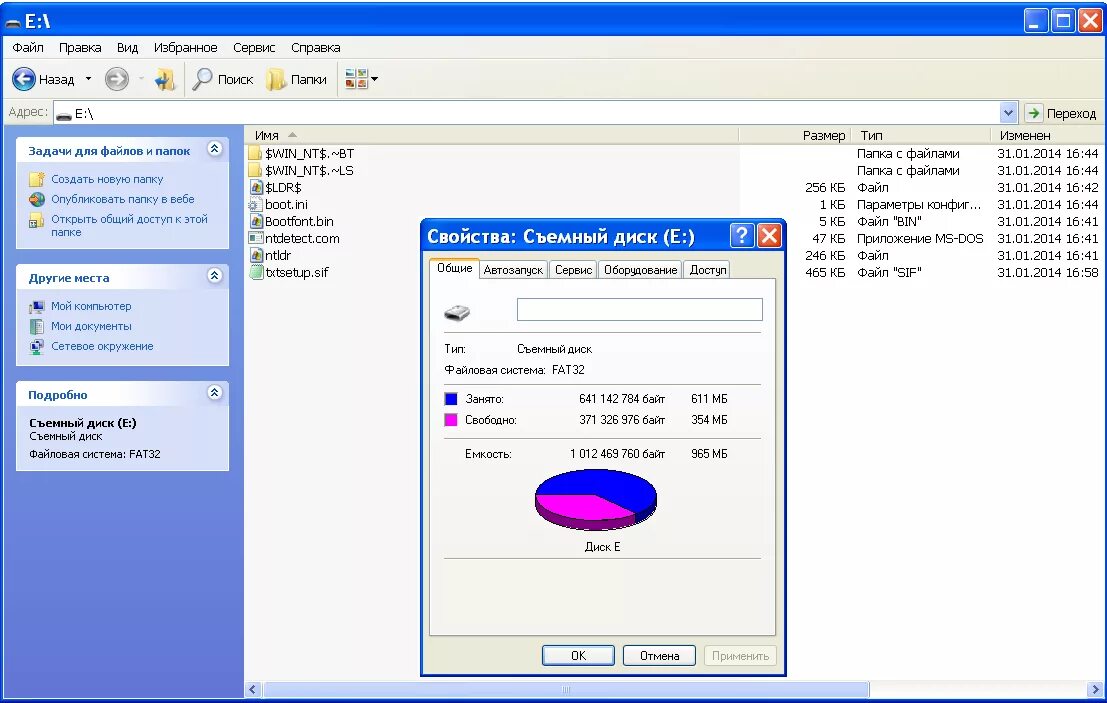Sort by the Имя column header

491,135
